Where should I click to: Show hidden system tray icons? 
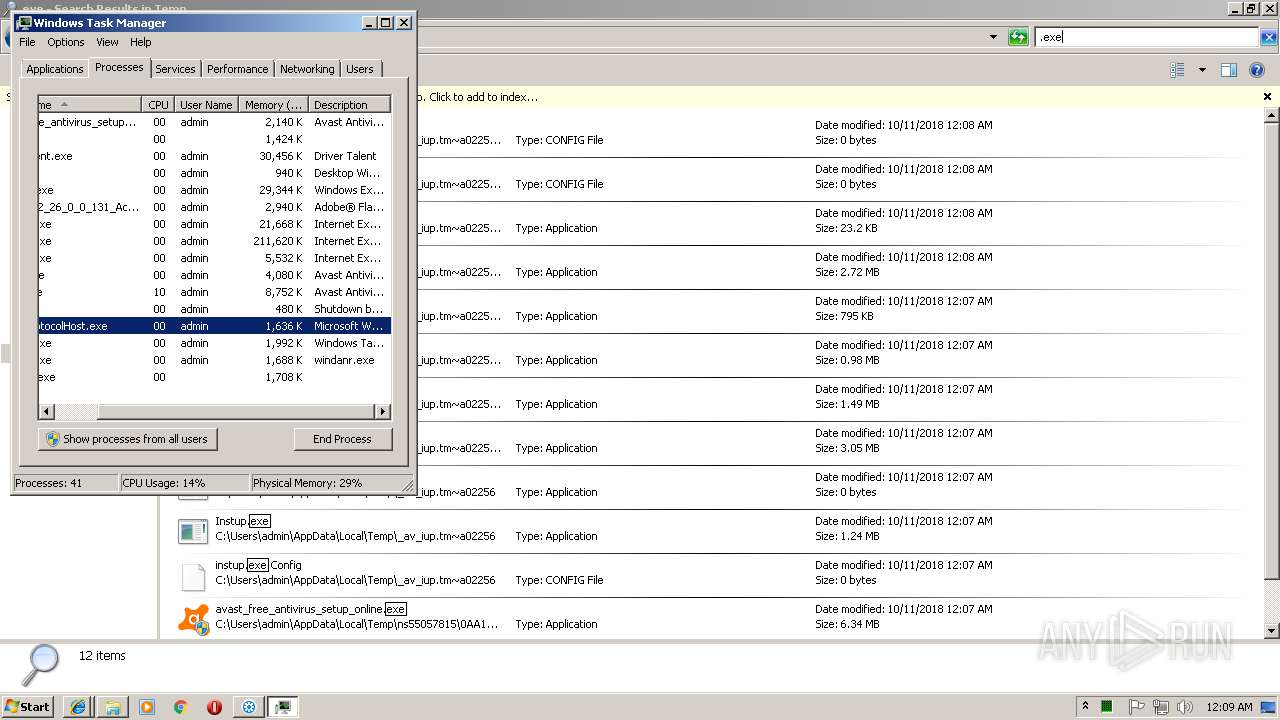tap(1085, 706)
